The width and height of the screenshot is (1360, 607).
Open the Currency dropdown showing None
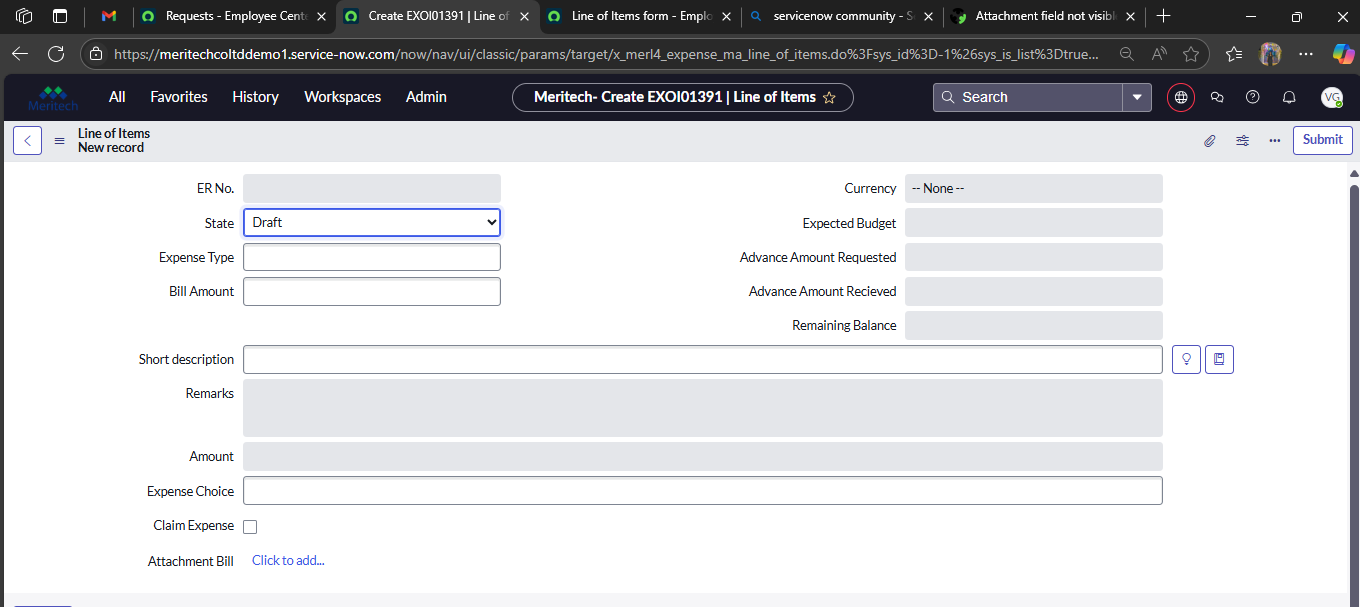[1034, 188]
